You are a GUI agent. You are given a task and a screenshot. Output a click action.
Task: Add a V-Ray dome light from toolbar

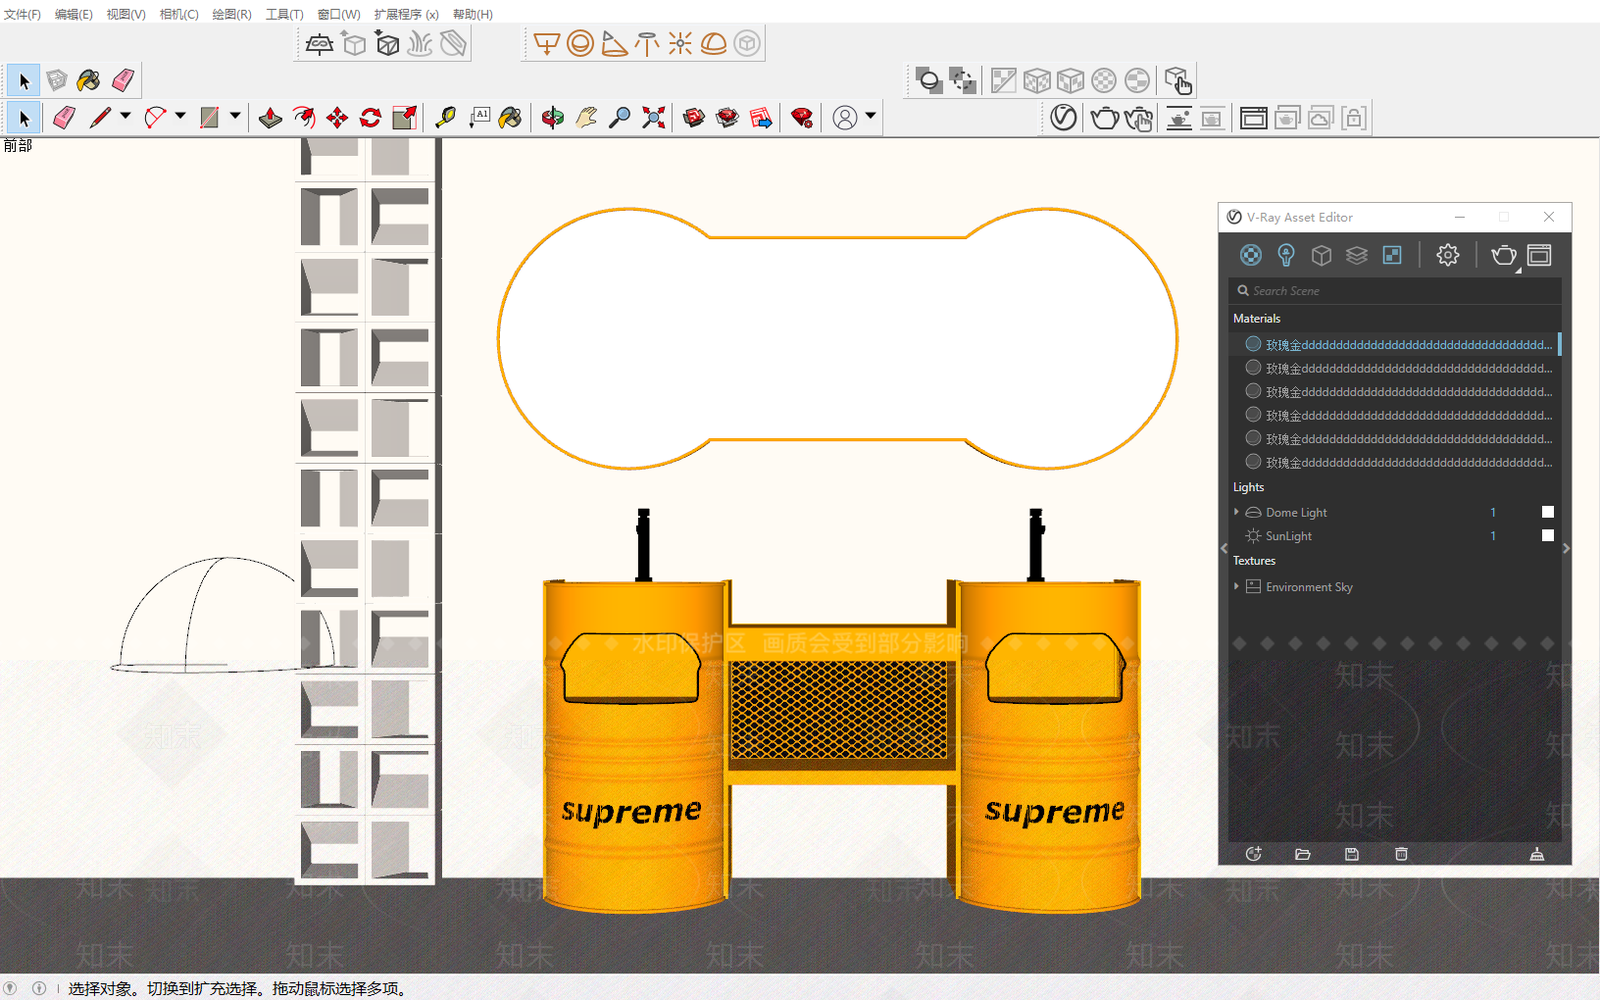[714, 44]
